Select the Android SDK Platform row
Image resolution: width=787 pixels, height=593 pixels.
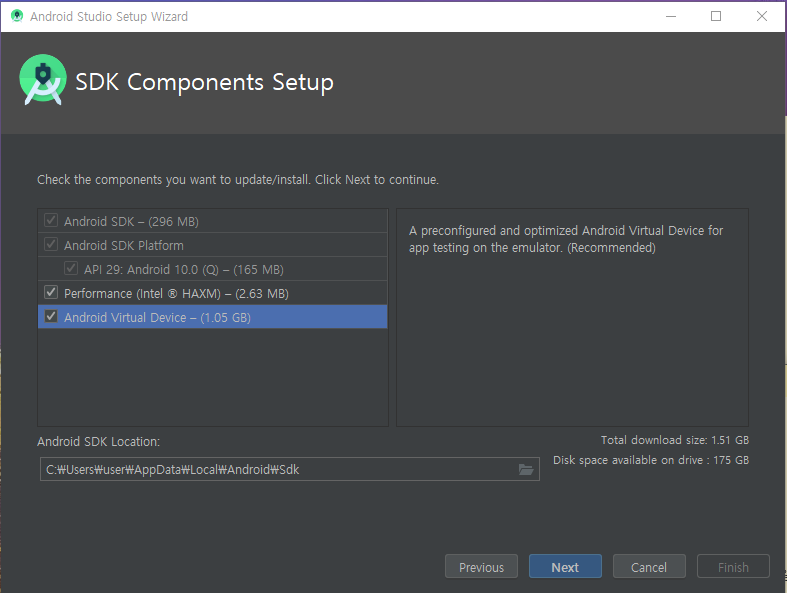(212, 245)
